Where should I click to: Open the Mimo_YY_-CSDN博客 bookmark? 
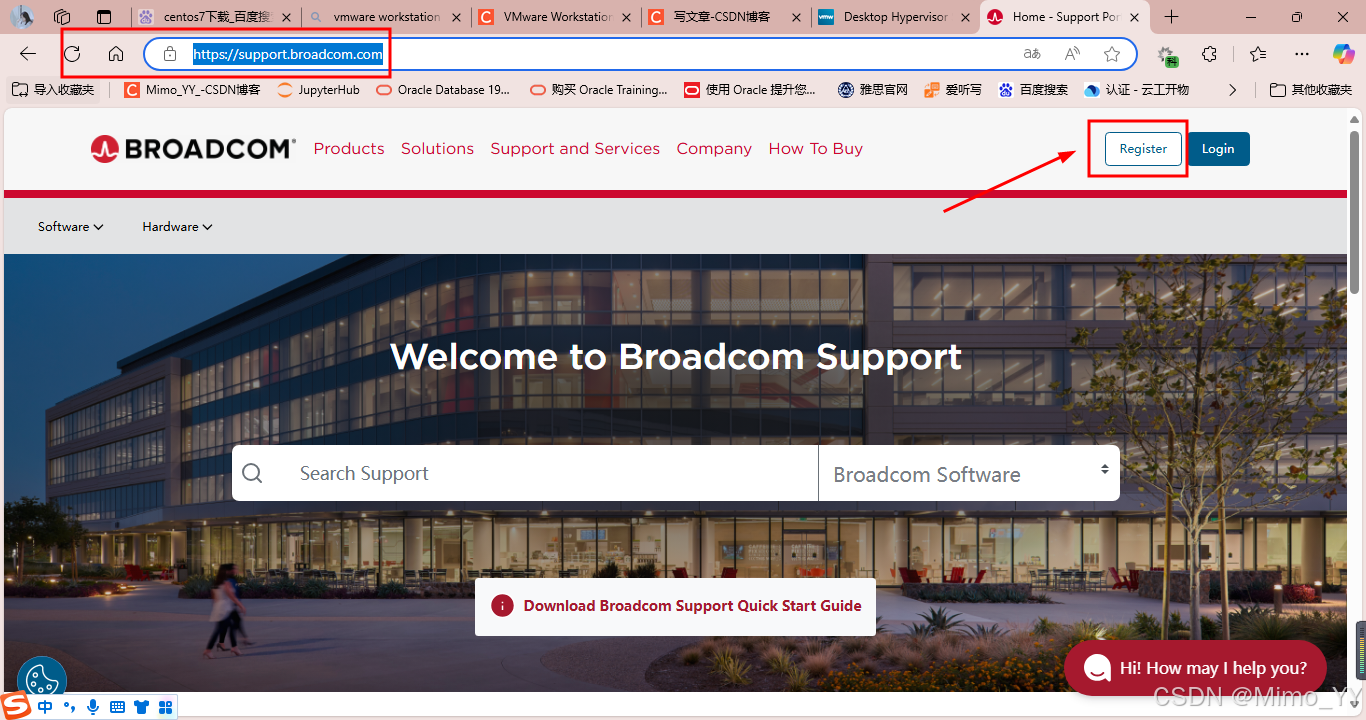click(x=192, y=90)
